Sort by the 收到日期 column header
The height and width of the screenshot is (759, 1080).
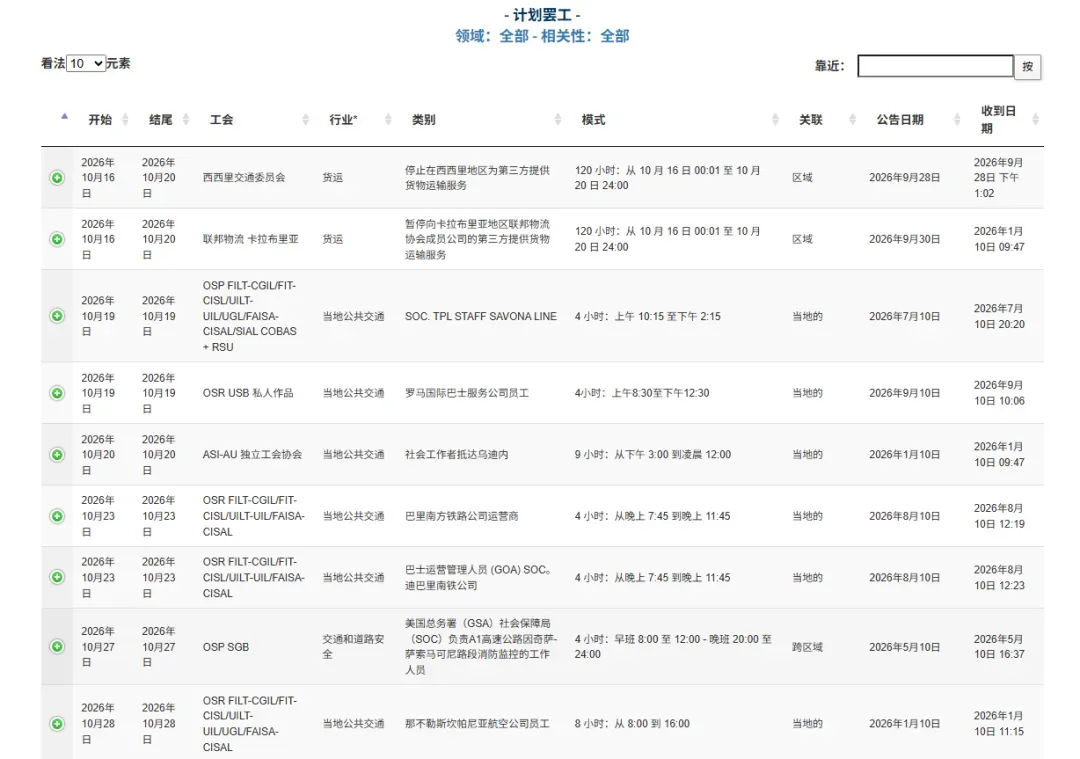(x=998, y=120)
